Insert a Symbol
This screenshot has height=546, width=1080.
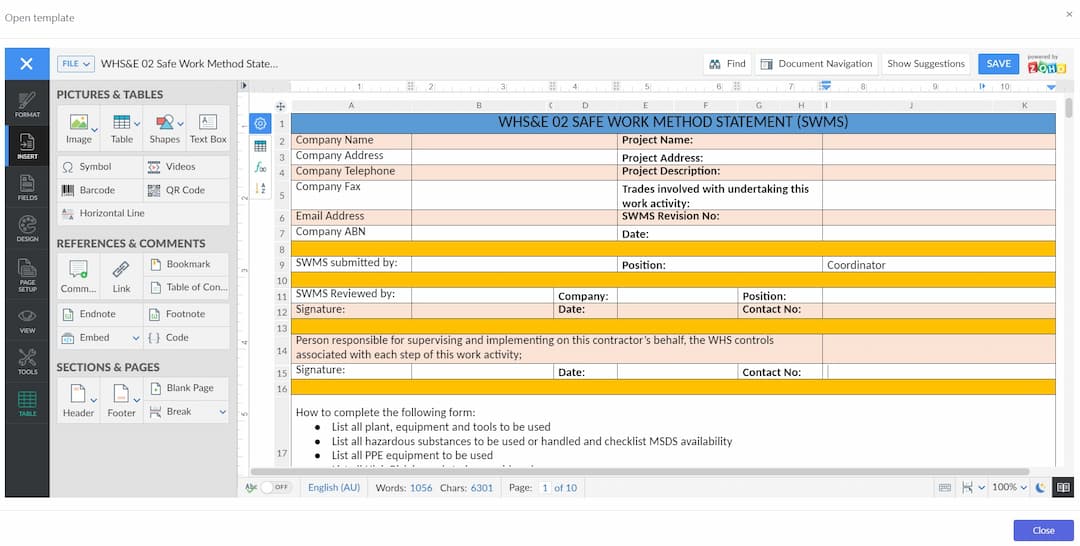pos(101,167)
